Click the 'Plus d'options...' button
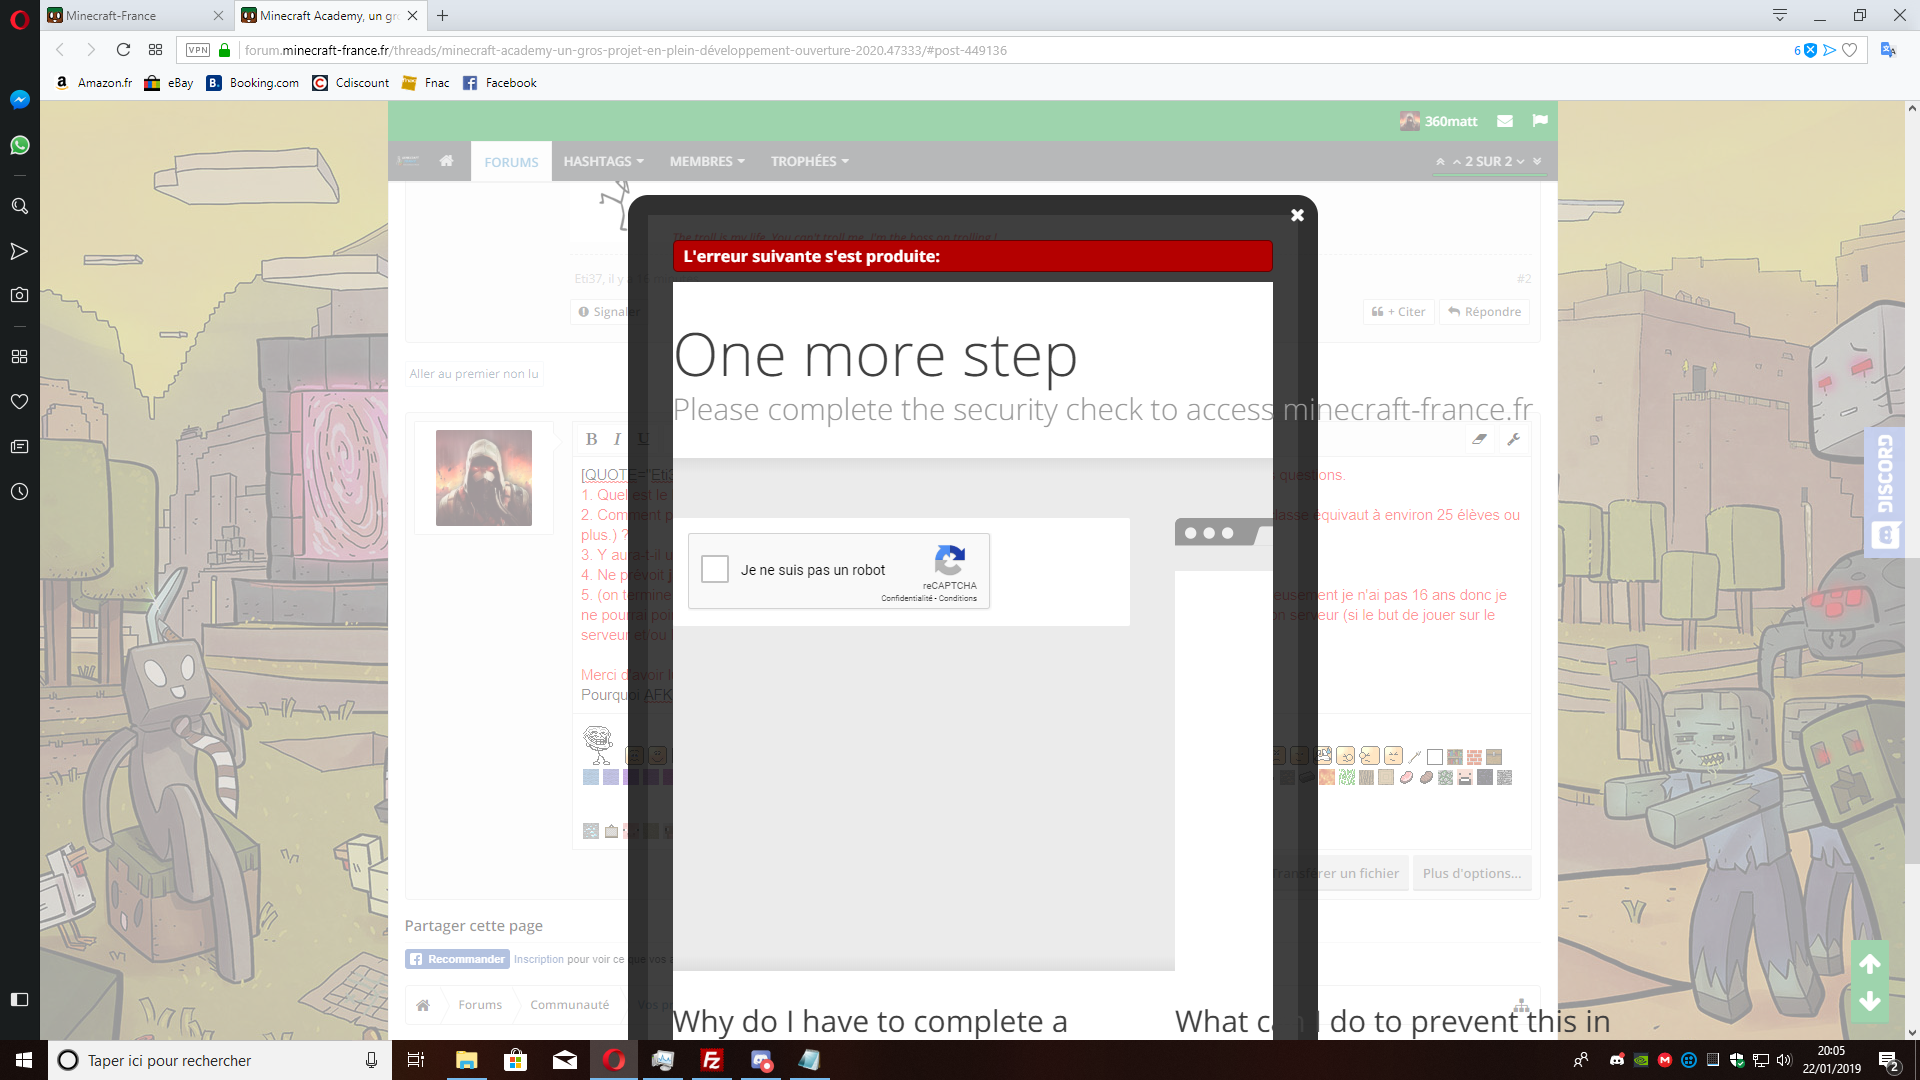The height and width of the screenshot is (1080, 1920). click(1472, 873)
